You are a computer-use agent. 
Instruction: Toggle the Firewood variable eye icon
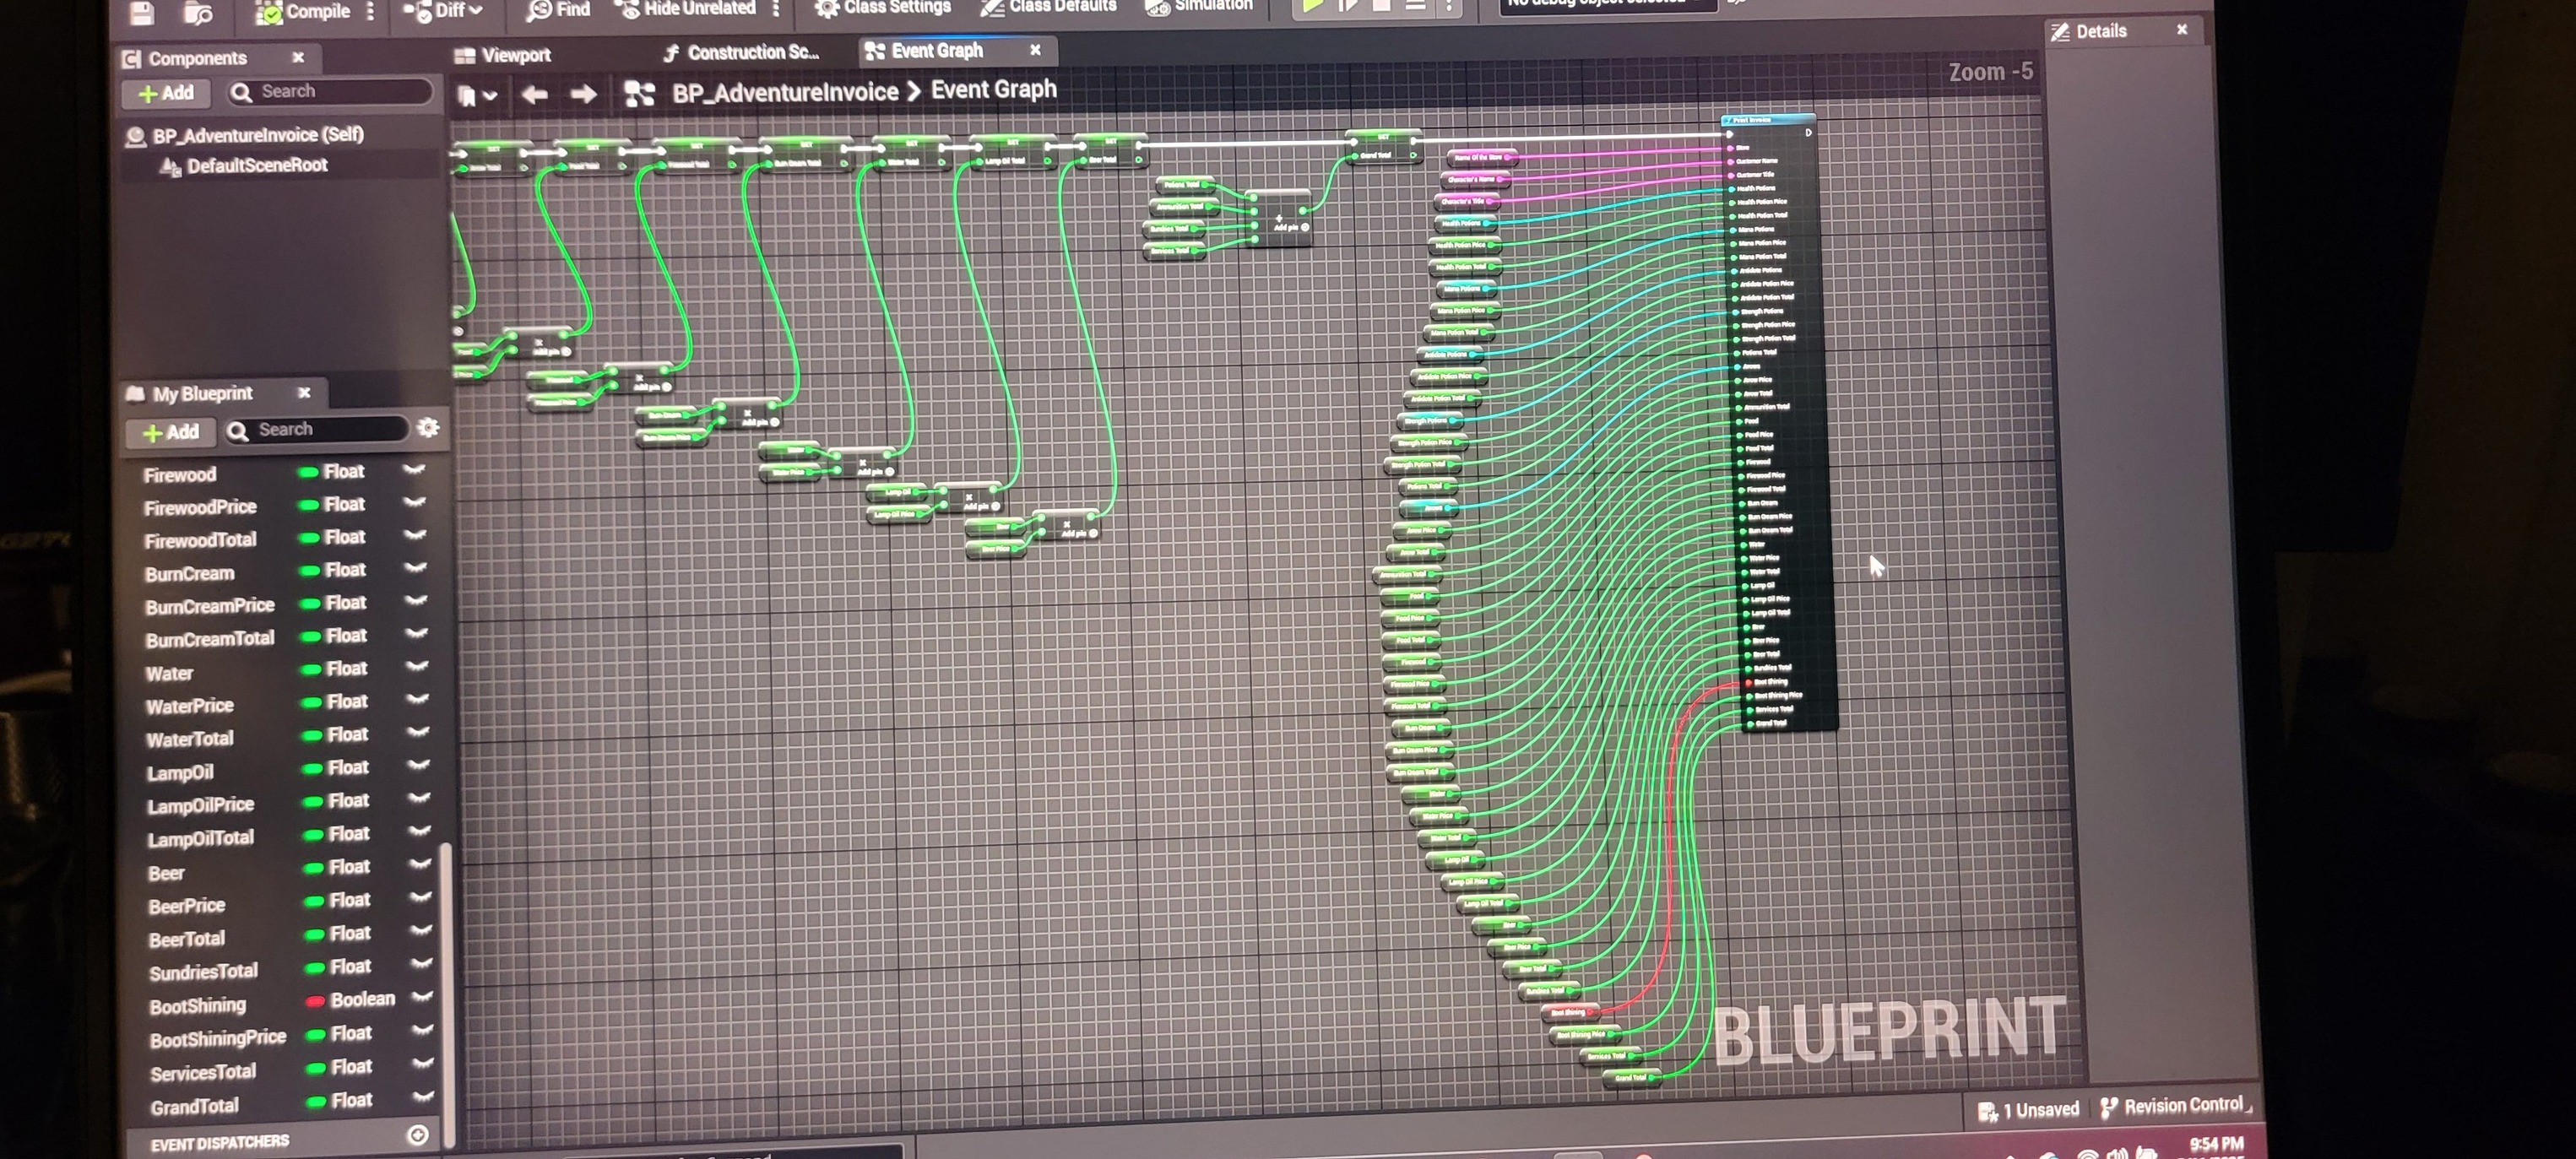[414, 470]
